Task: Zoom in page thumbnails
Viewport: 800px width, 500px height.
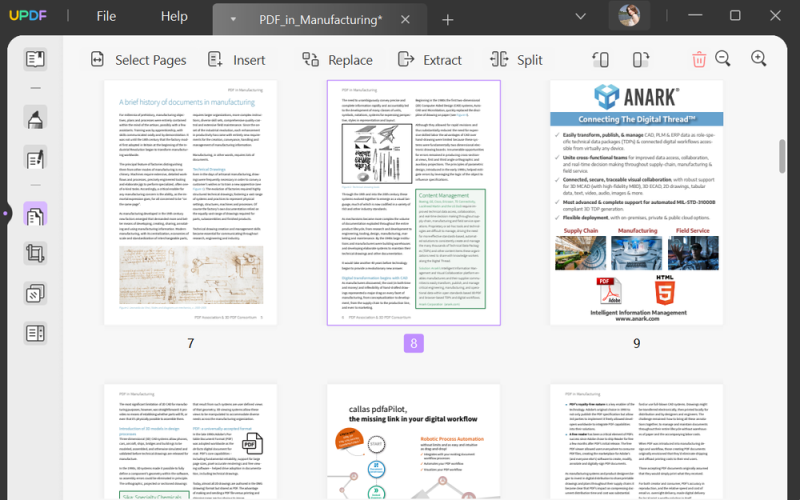Action: [x=759, y=59]
